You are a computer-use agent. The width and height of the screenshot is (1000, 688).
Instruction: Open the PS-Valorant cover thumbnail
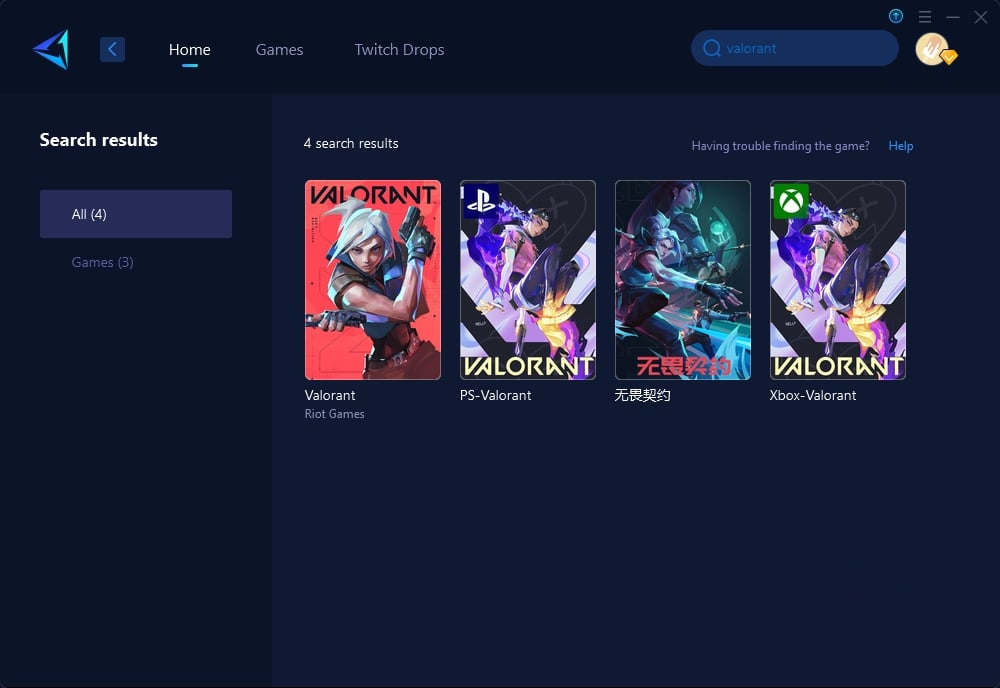(528, 280)
